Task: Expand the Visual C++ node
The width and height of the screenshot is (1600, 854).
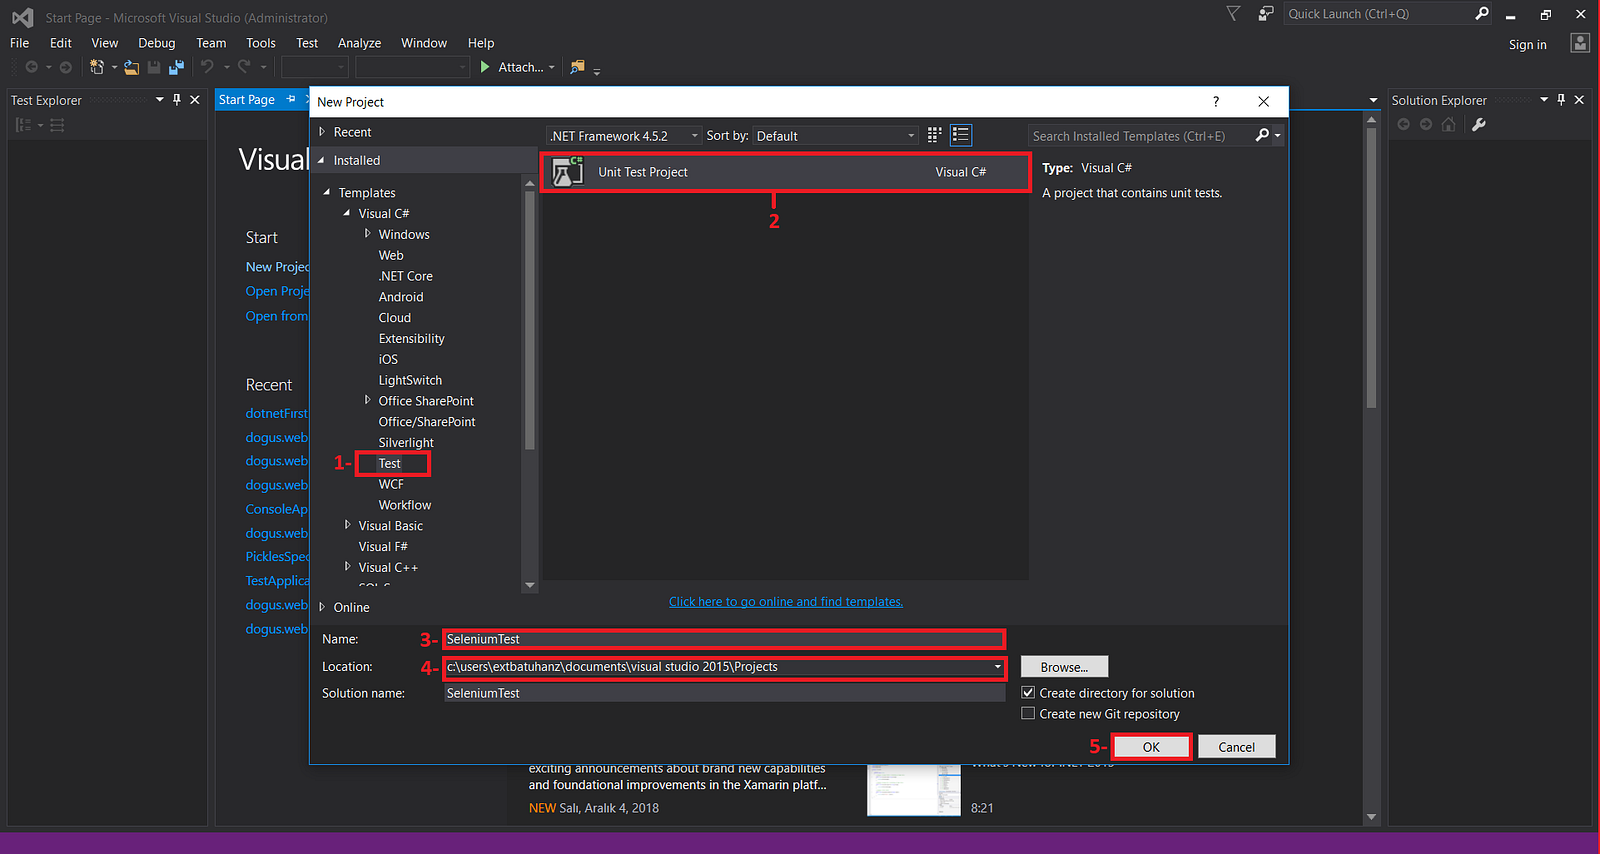Action: (347, 567)
